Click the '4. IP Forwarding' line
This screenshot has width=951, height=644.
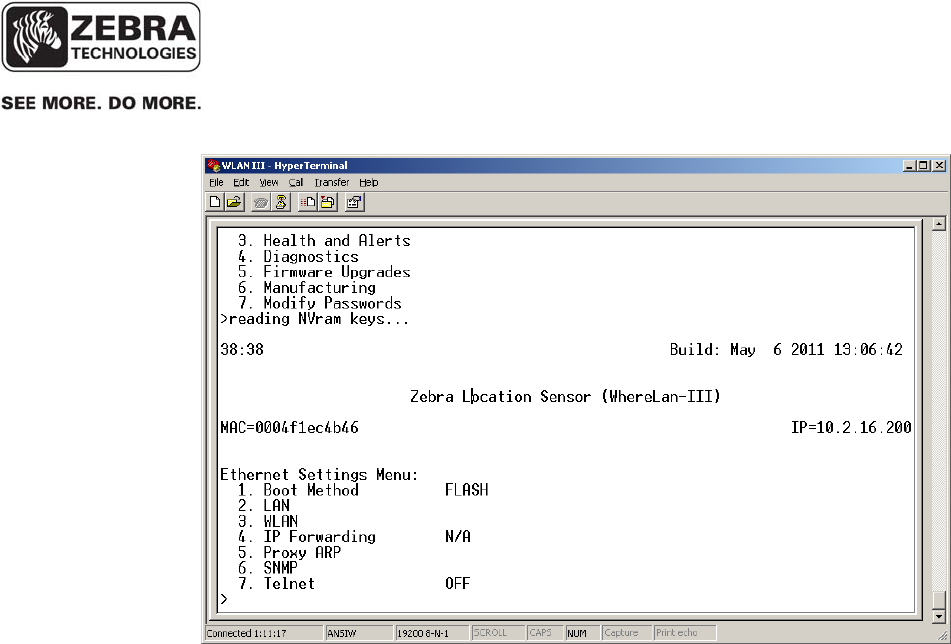point(306,537)
